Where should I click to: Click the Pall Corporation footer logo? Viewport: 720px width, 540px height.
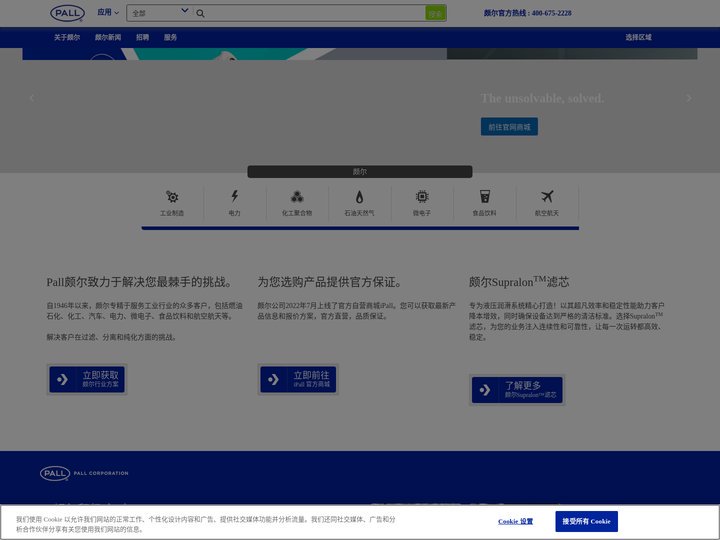(x=84, y=473)
